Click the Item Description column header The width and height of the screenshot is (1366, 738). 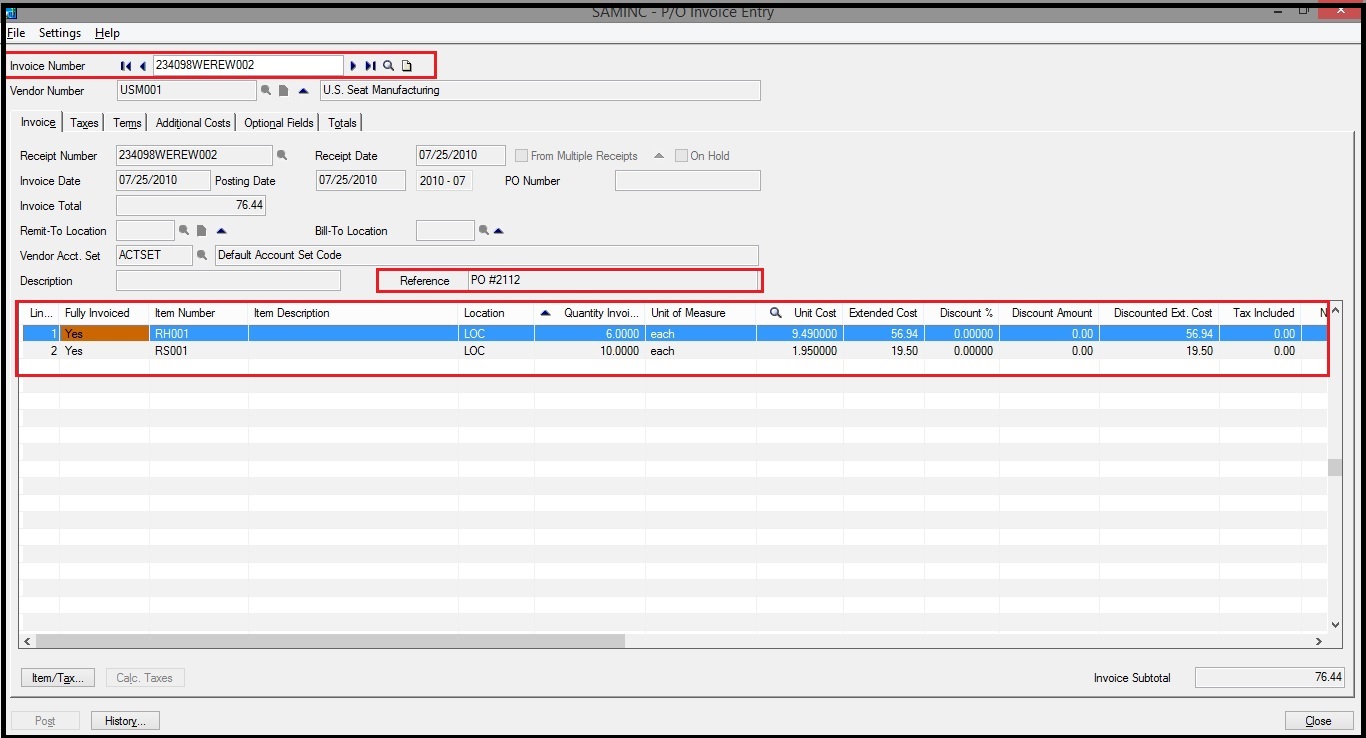pos(353,313)
